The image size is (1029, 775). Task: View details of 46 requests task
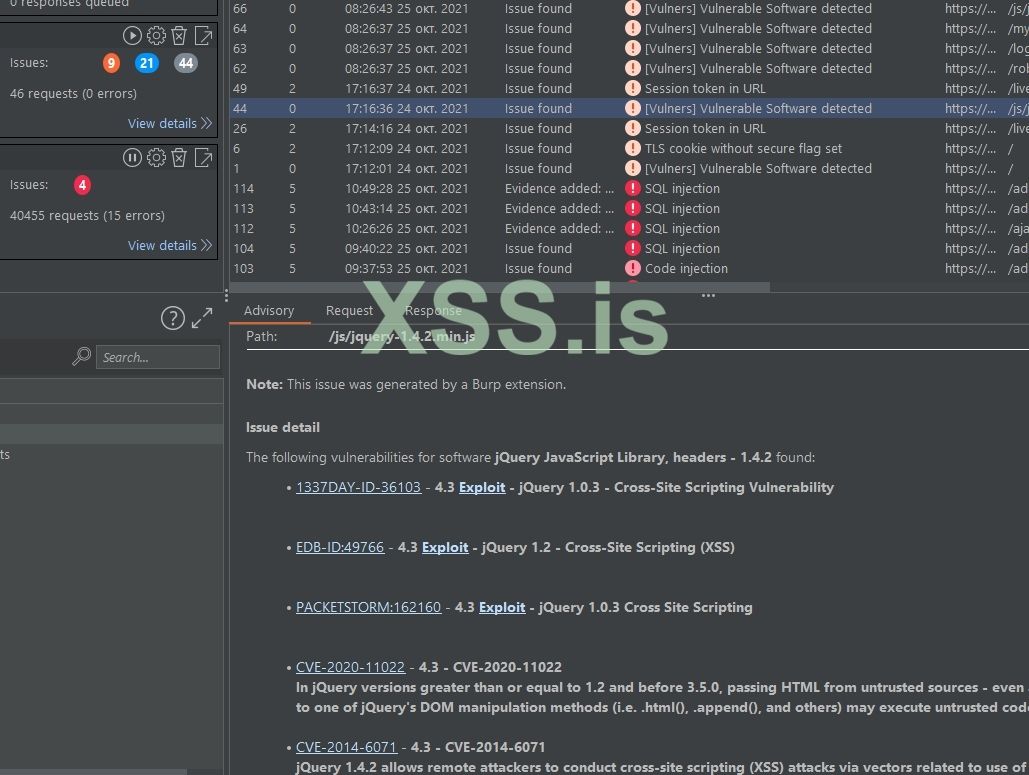pos(169,123)
